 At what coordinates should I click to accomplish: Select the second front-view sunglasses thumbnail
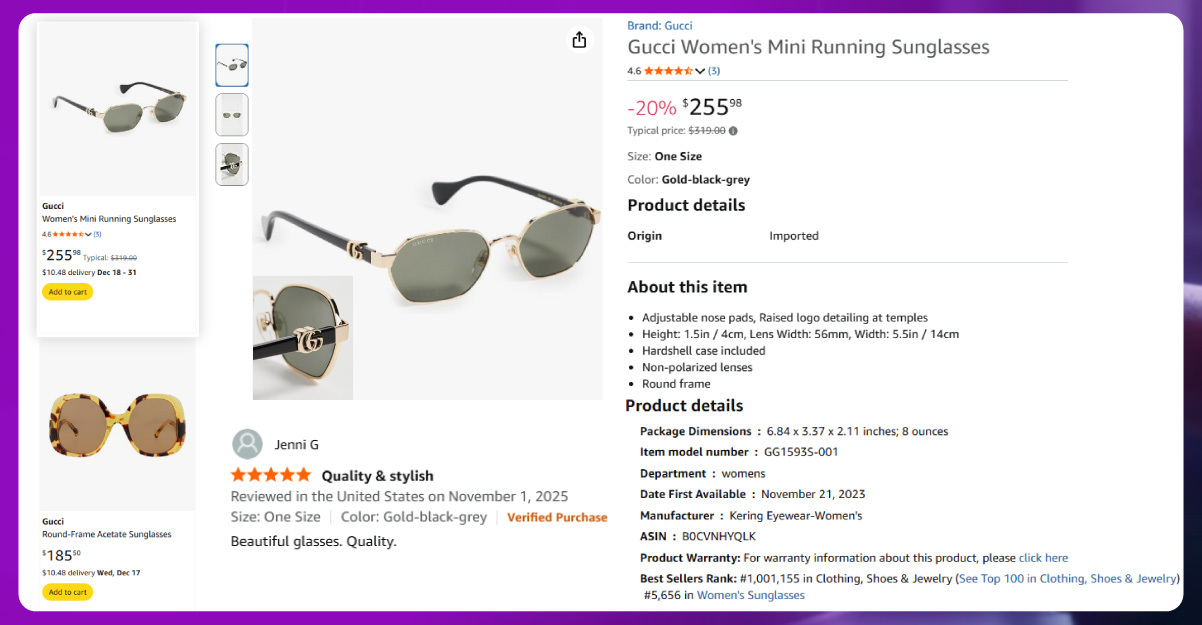pos(232,115)
